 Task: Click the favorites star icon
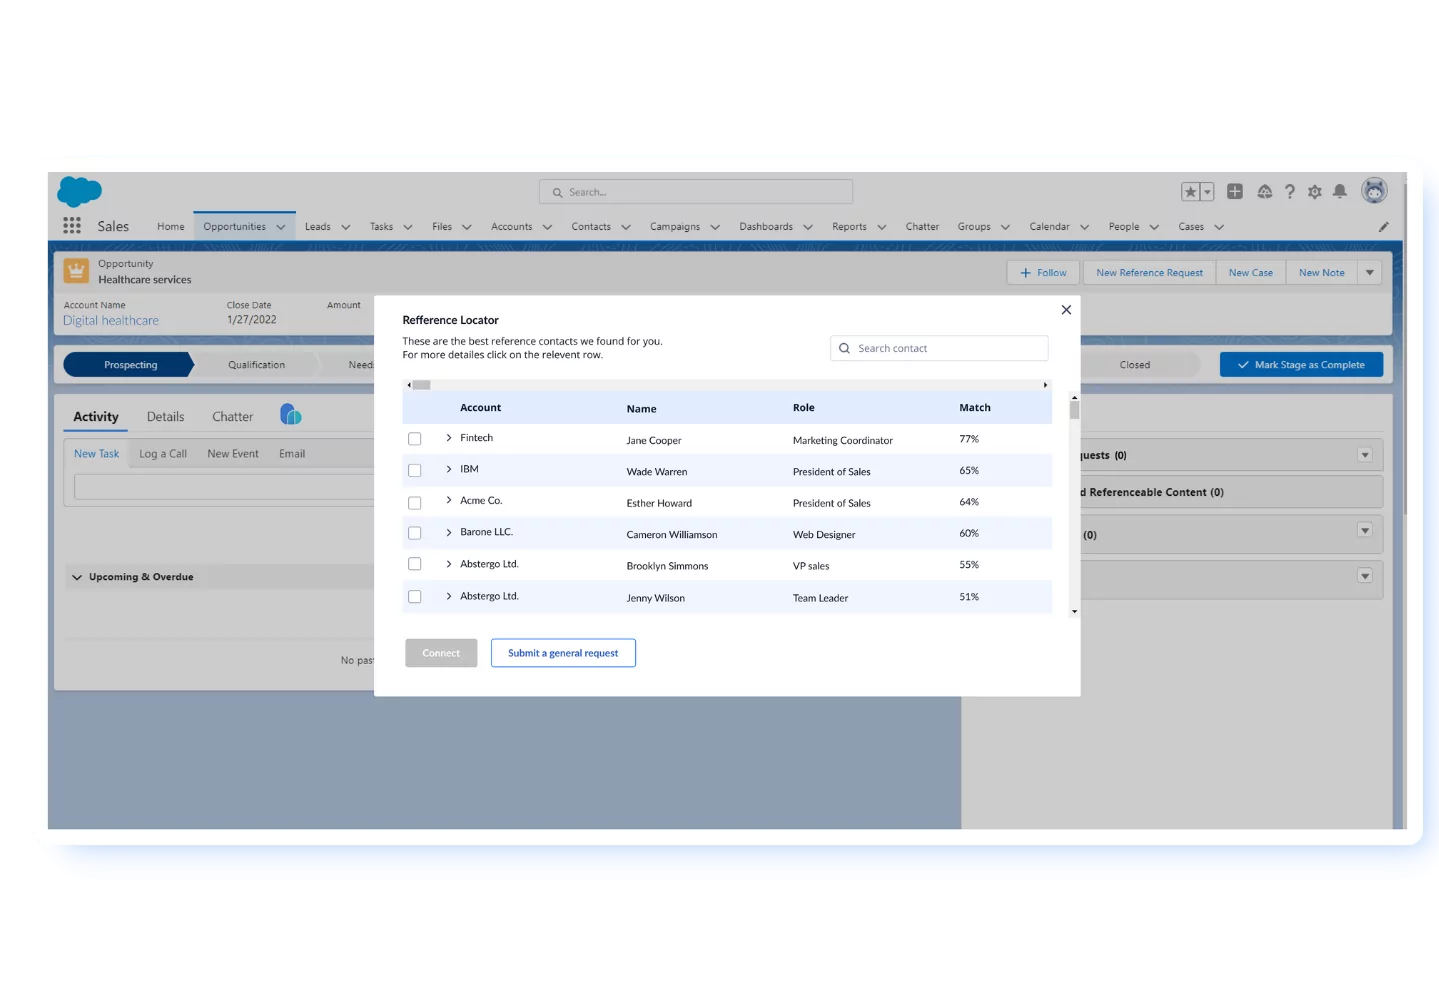(x=1189, y=190)
